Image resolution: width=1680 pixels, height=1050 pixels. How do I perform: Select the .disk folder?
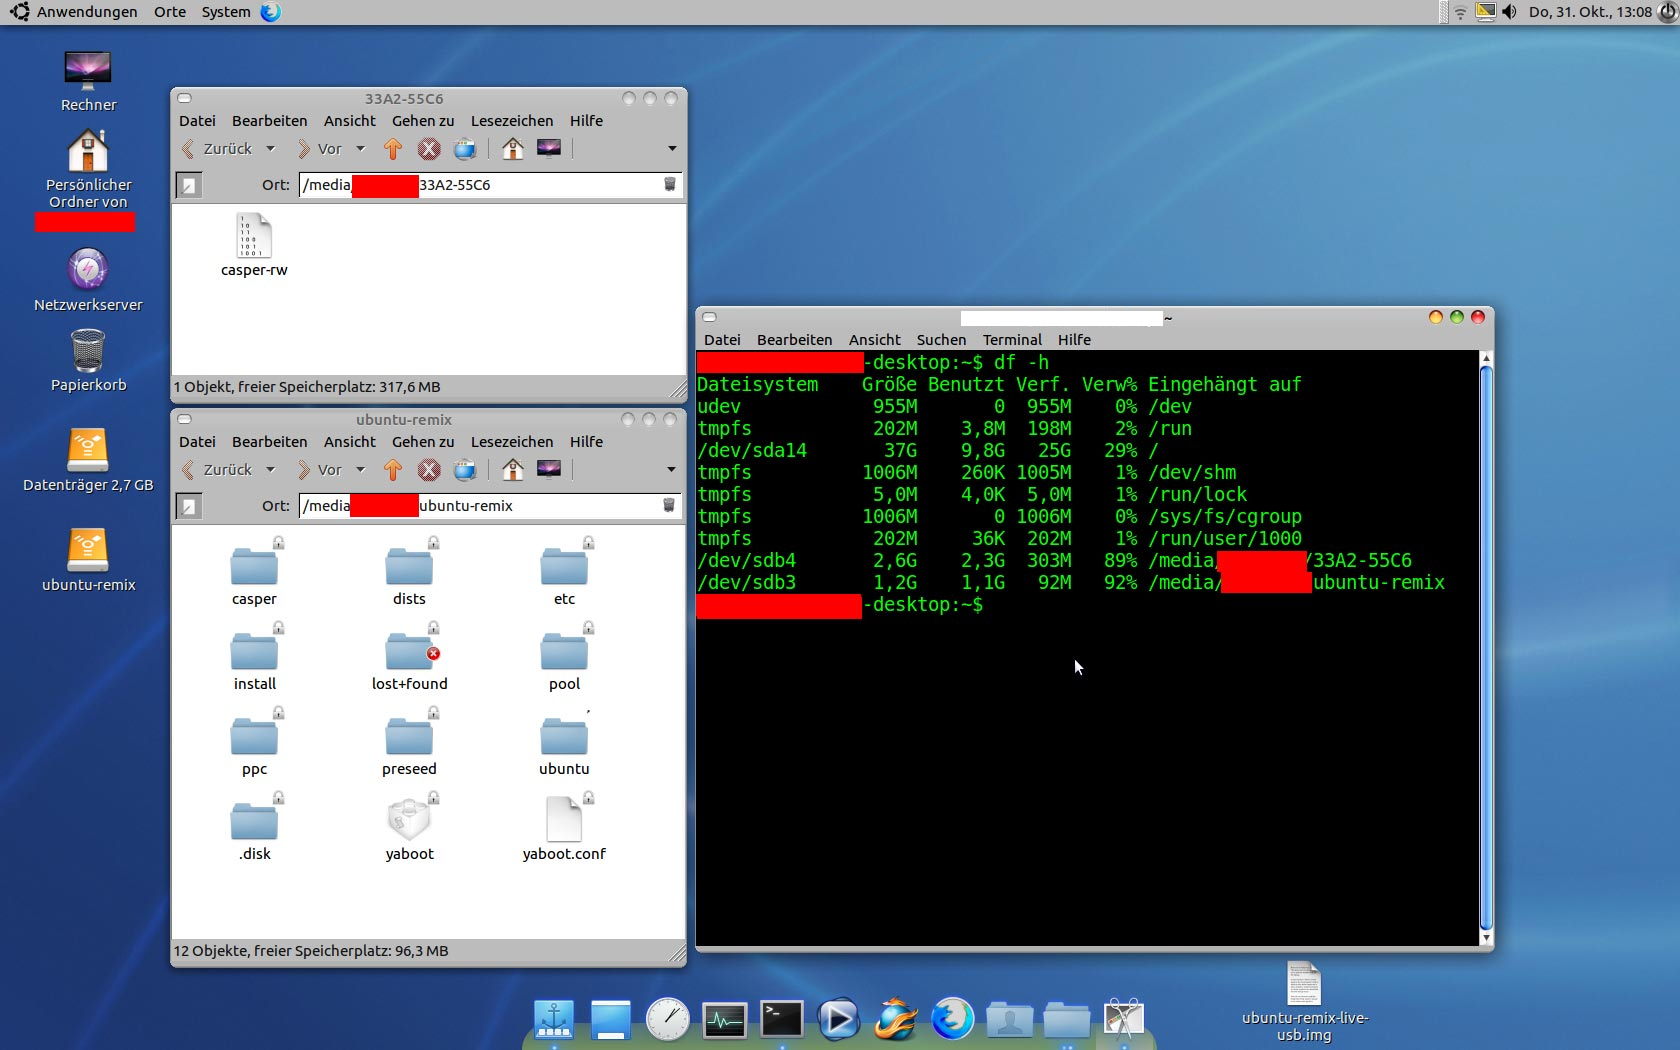coord(254,827)
